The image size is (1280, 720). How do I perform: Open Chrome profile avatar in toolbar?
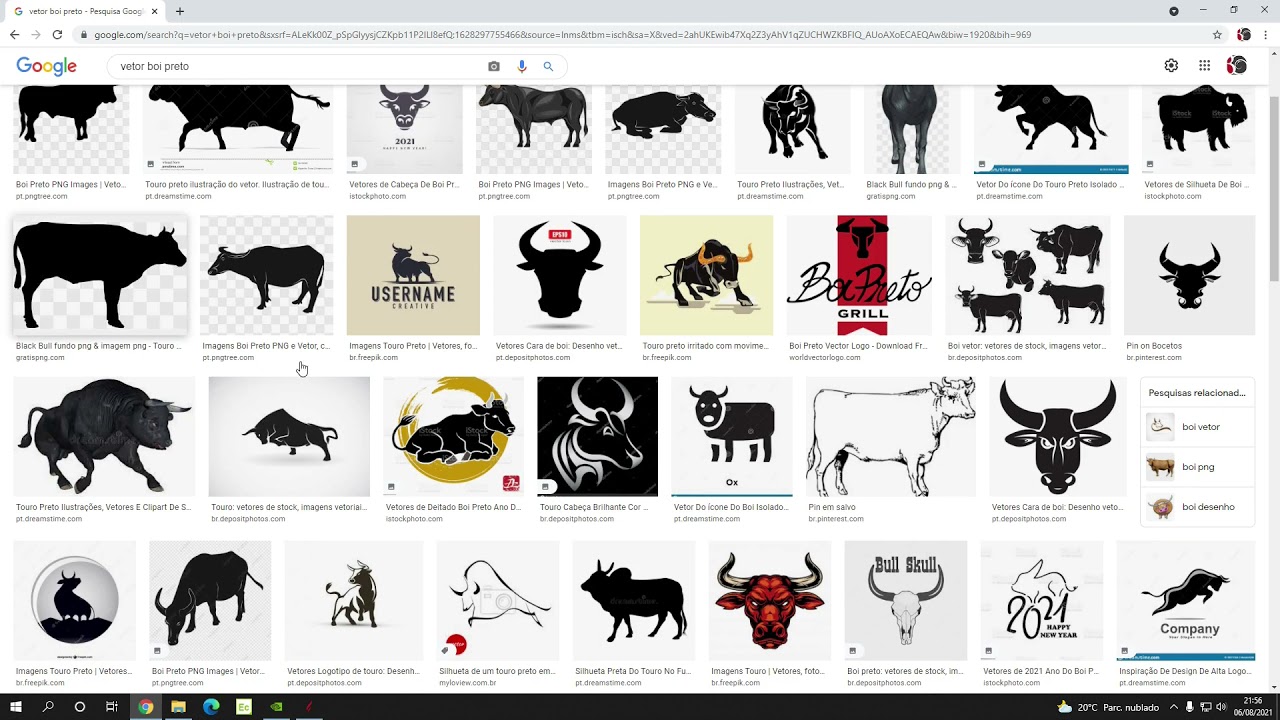pos(1244,34)
